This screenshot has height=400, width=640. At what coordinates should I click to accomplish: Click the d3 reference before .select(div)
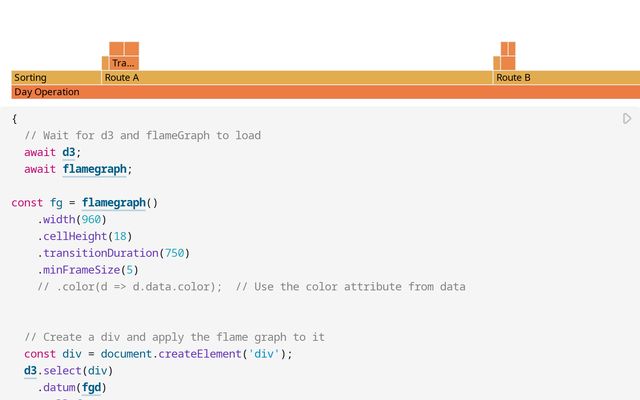31,371
